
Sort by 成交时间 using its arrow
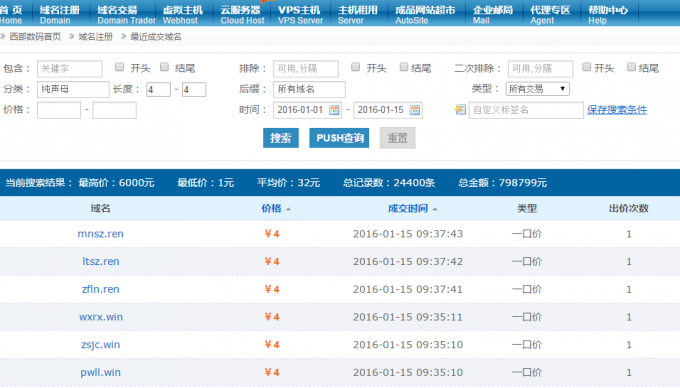coord(435,209)
